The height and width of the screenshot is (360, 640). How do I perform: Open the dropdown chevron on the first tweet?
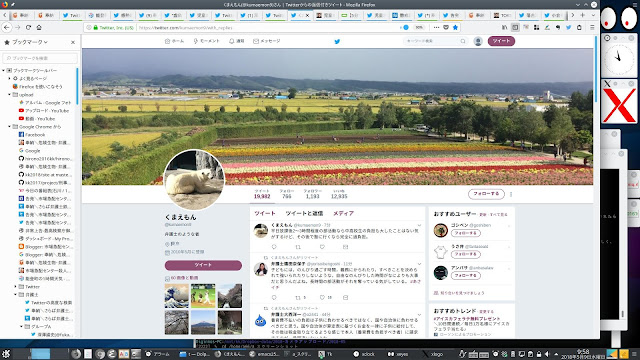(419, 225)
